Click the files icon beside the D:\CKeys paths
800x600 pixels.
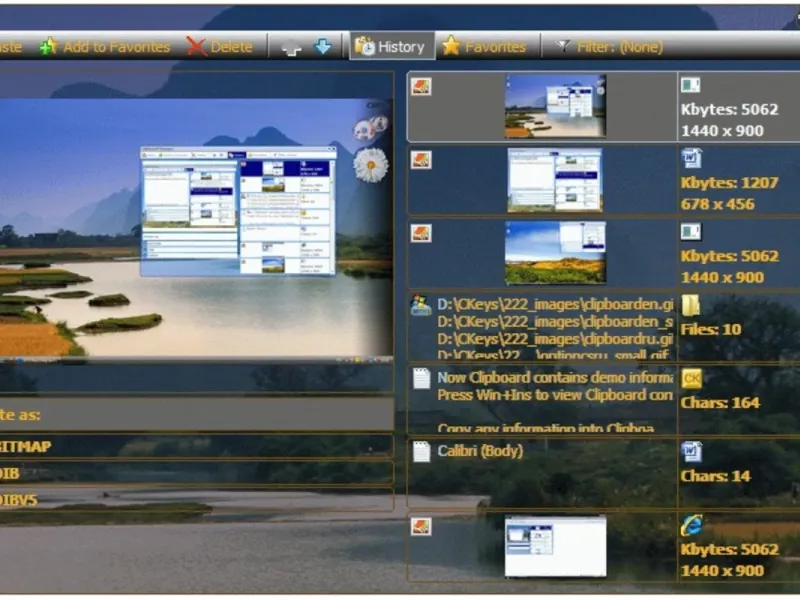[421, 305]
